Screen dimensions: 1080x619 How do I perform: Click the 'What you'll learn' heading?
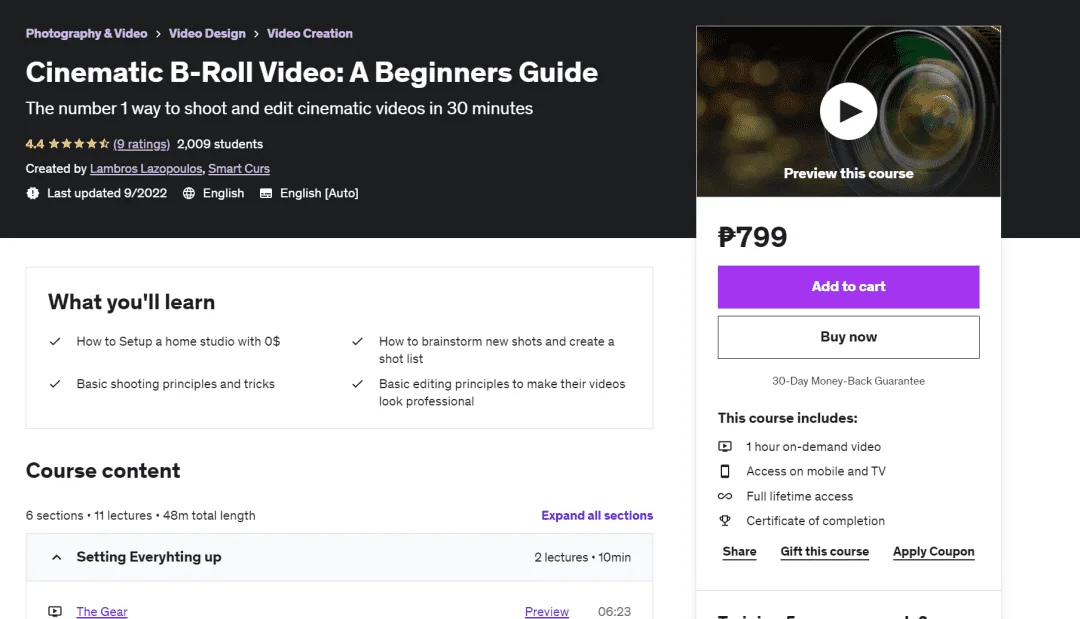tap(132, 302)
